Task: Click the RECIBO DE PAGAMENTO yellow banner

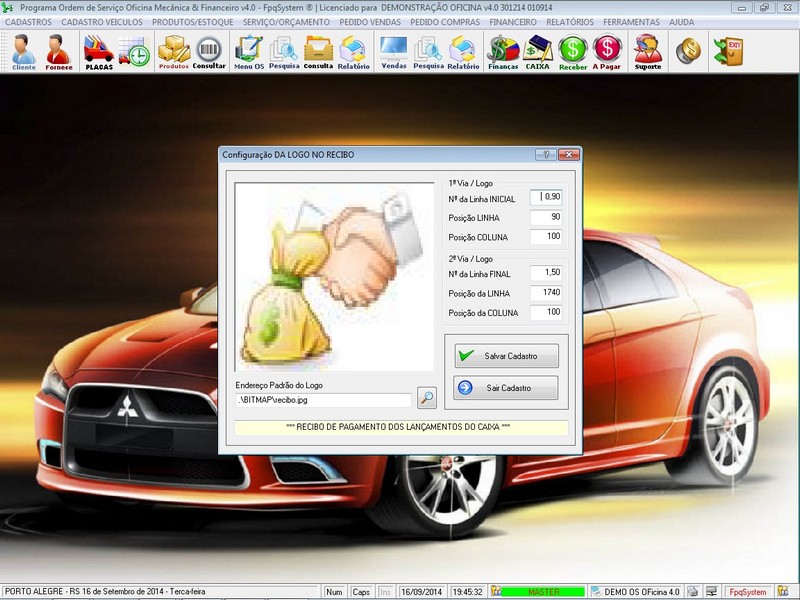Action: [x=401, y=427]
